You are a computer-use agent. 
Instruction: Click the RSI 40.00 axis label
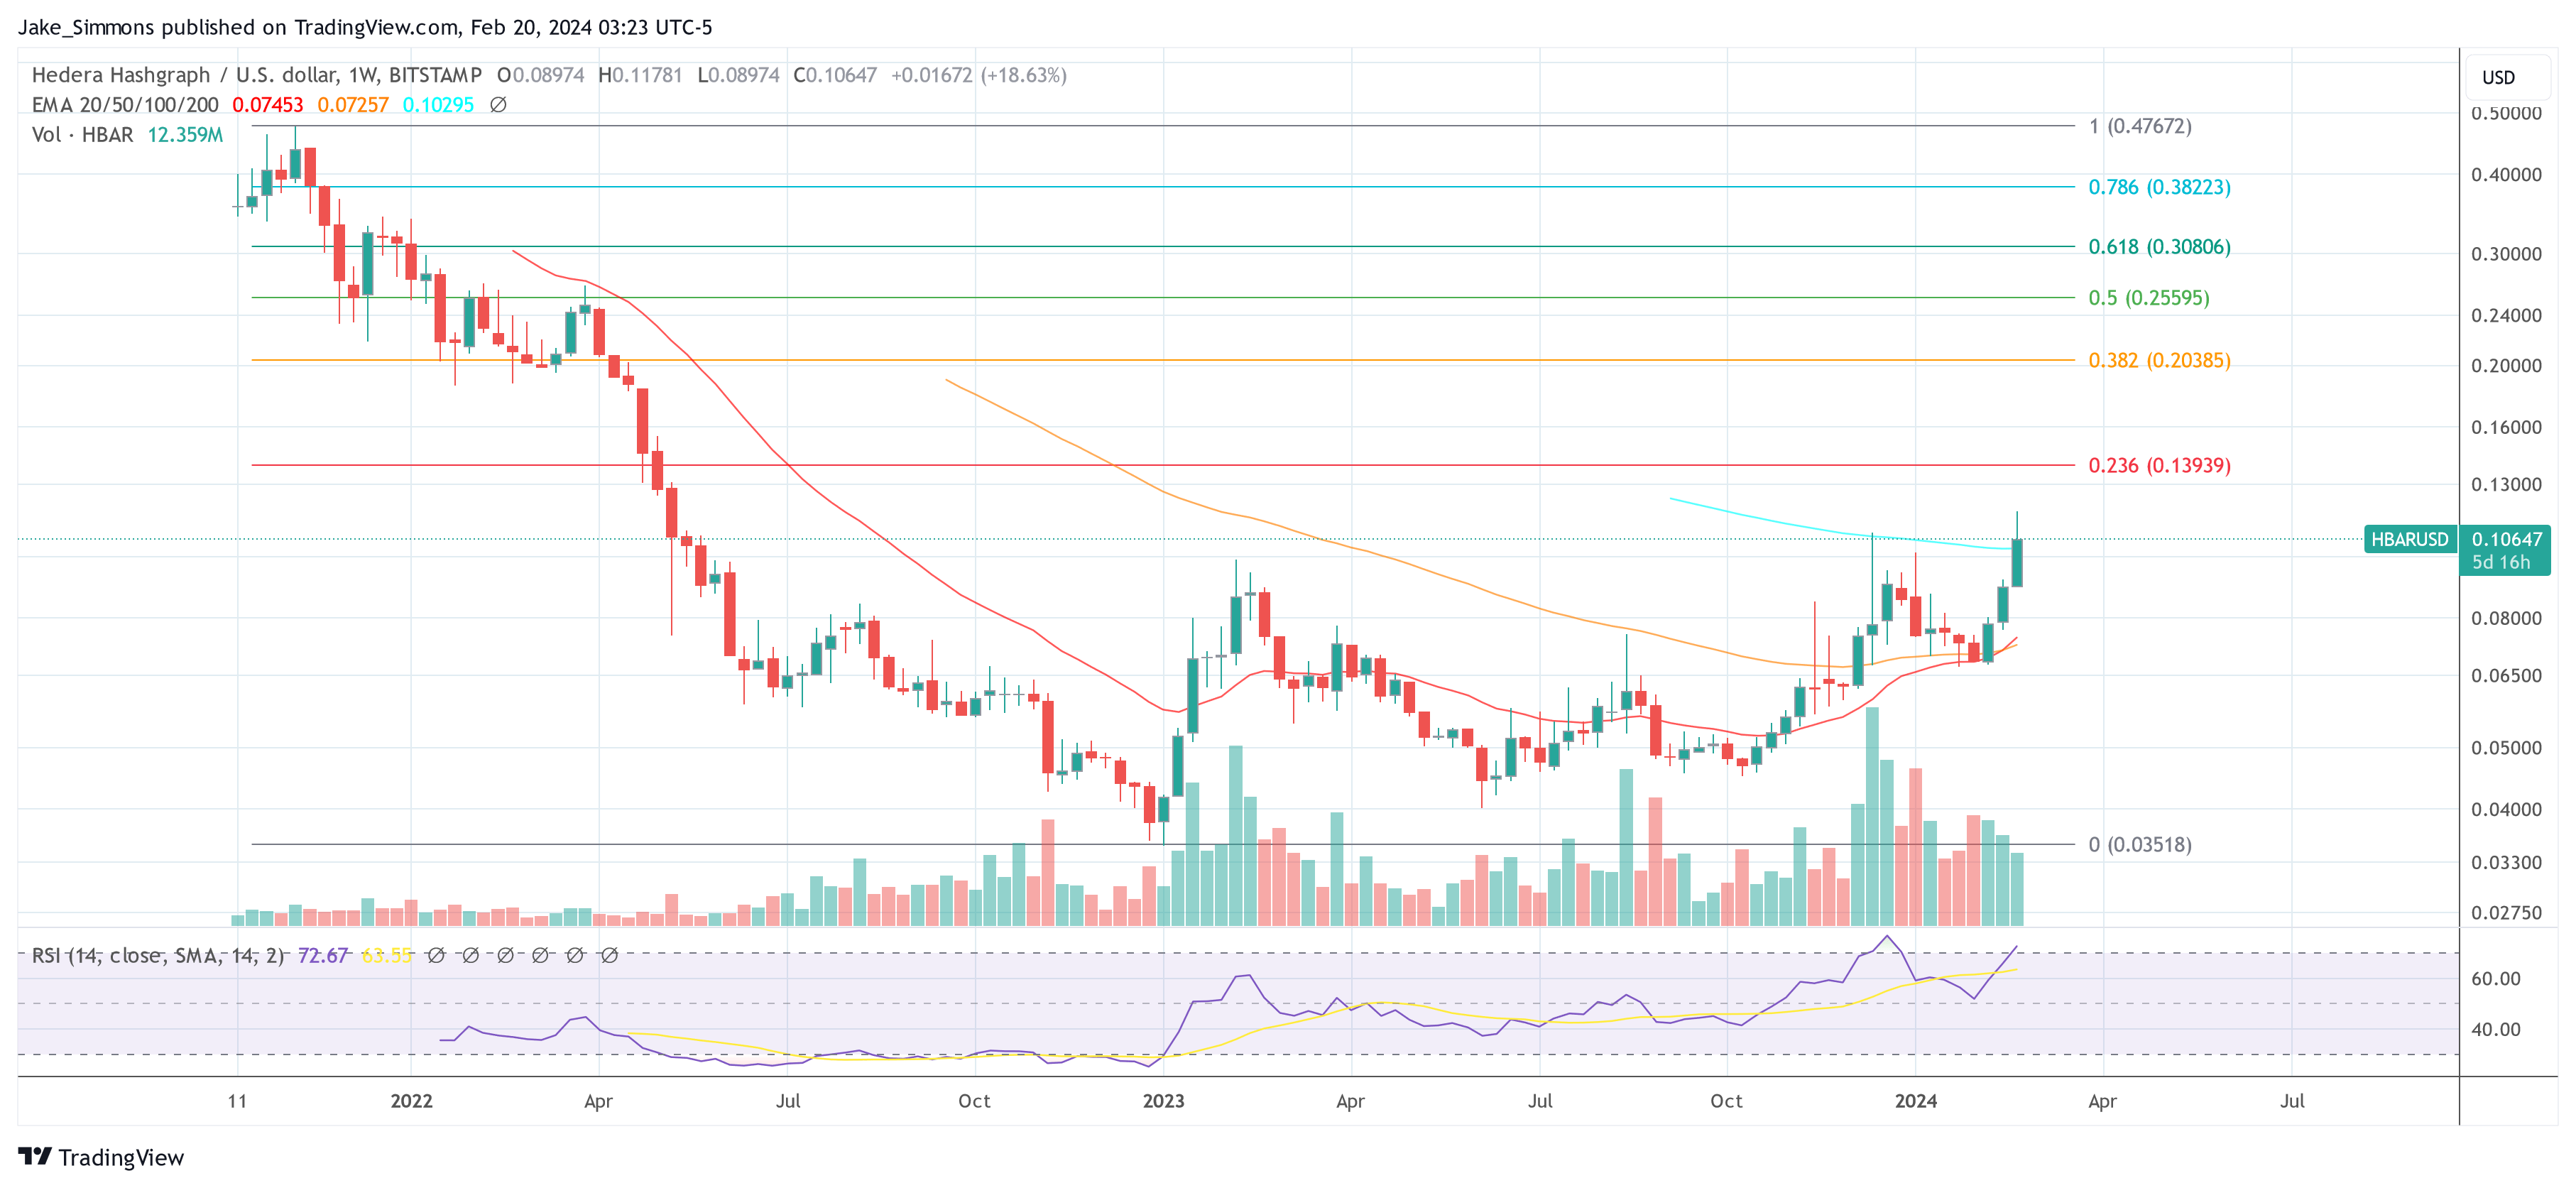click(2495, 1029)
